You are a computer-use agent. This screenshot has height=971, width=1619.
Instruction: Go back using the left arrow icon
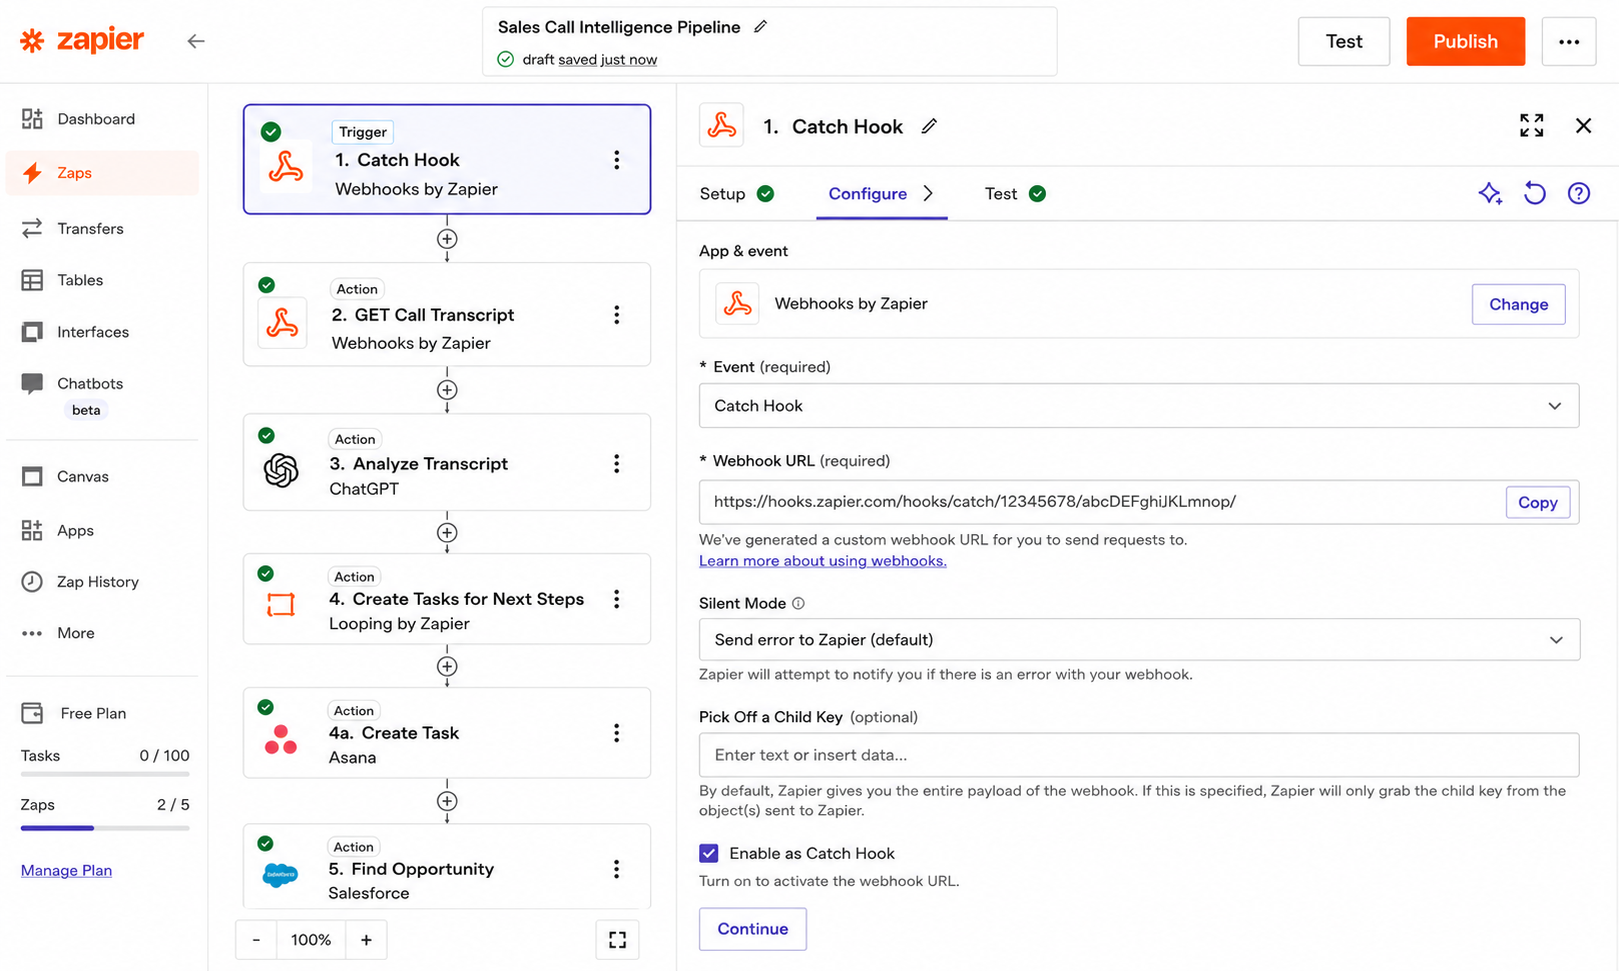coord(196,41)
